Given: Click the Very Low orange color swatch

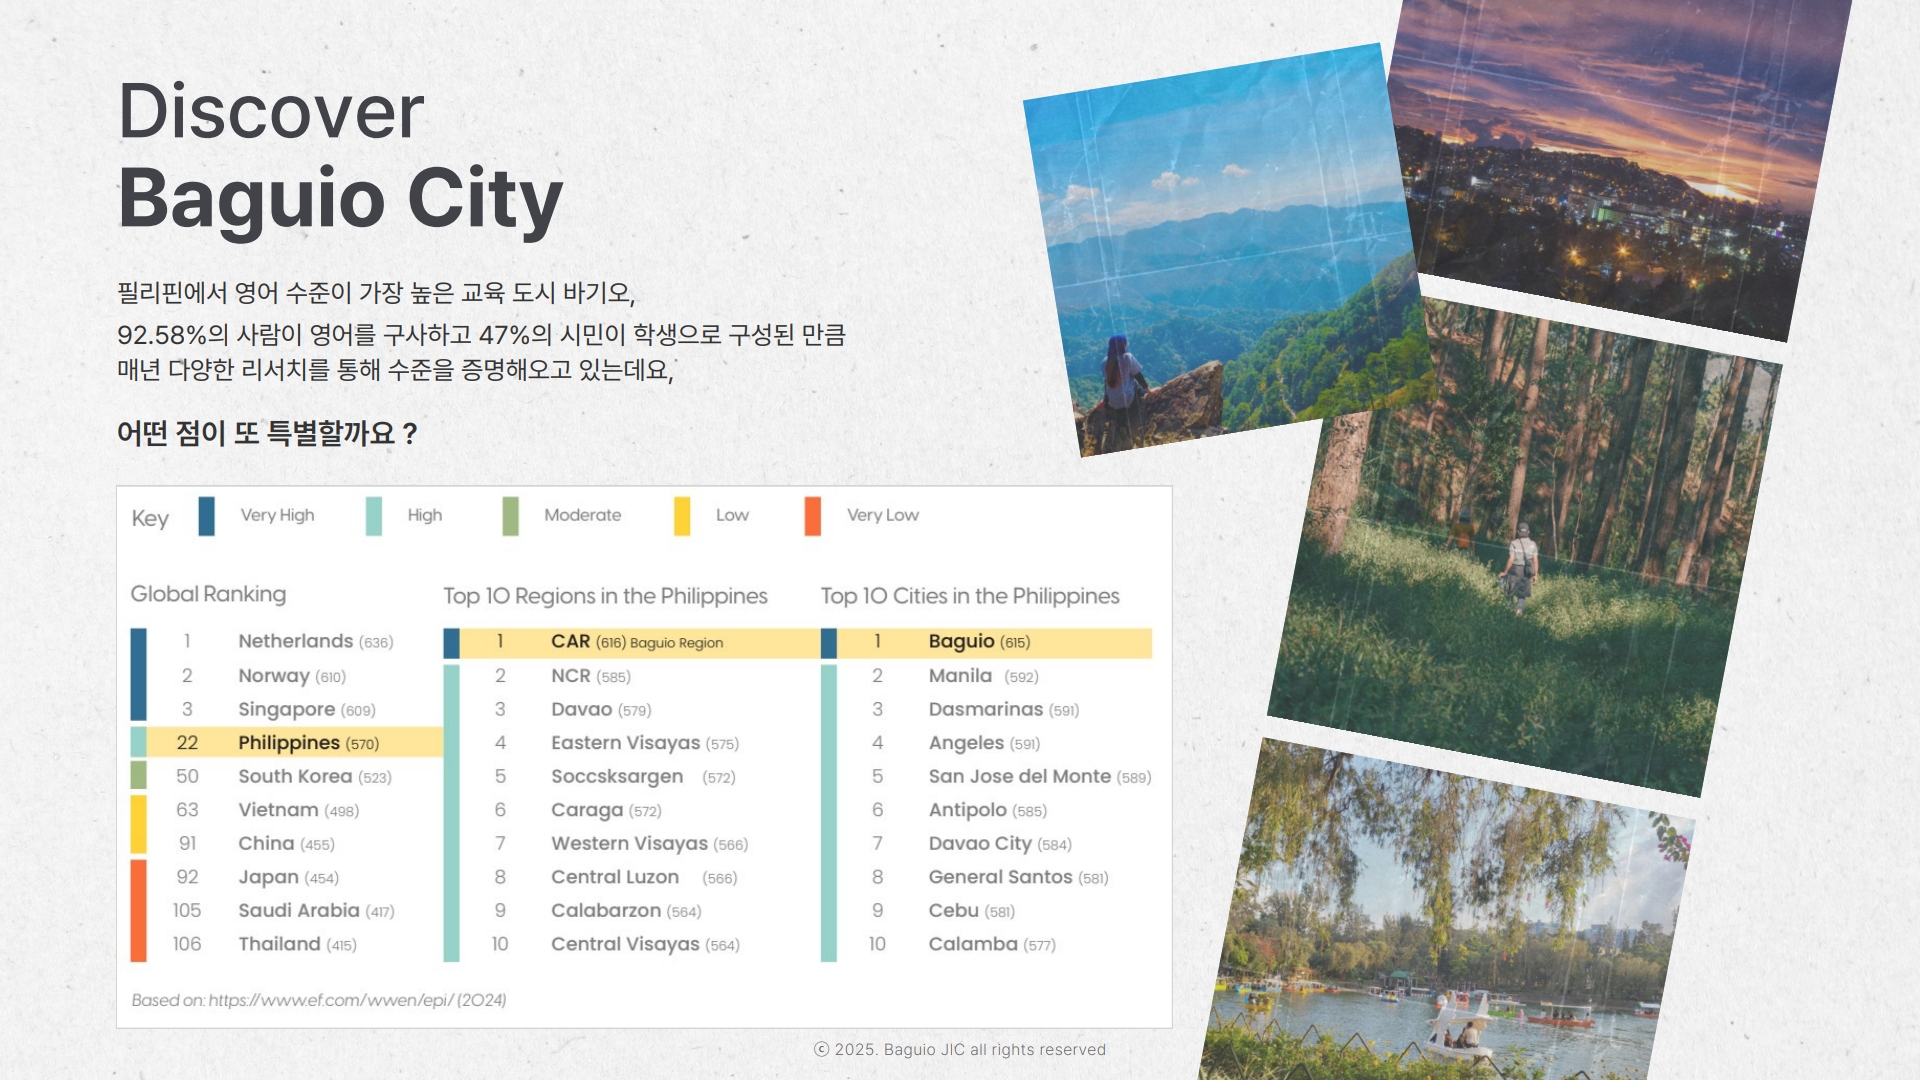Looking at the screenshot, I should click(812, 516).
